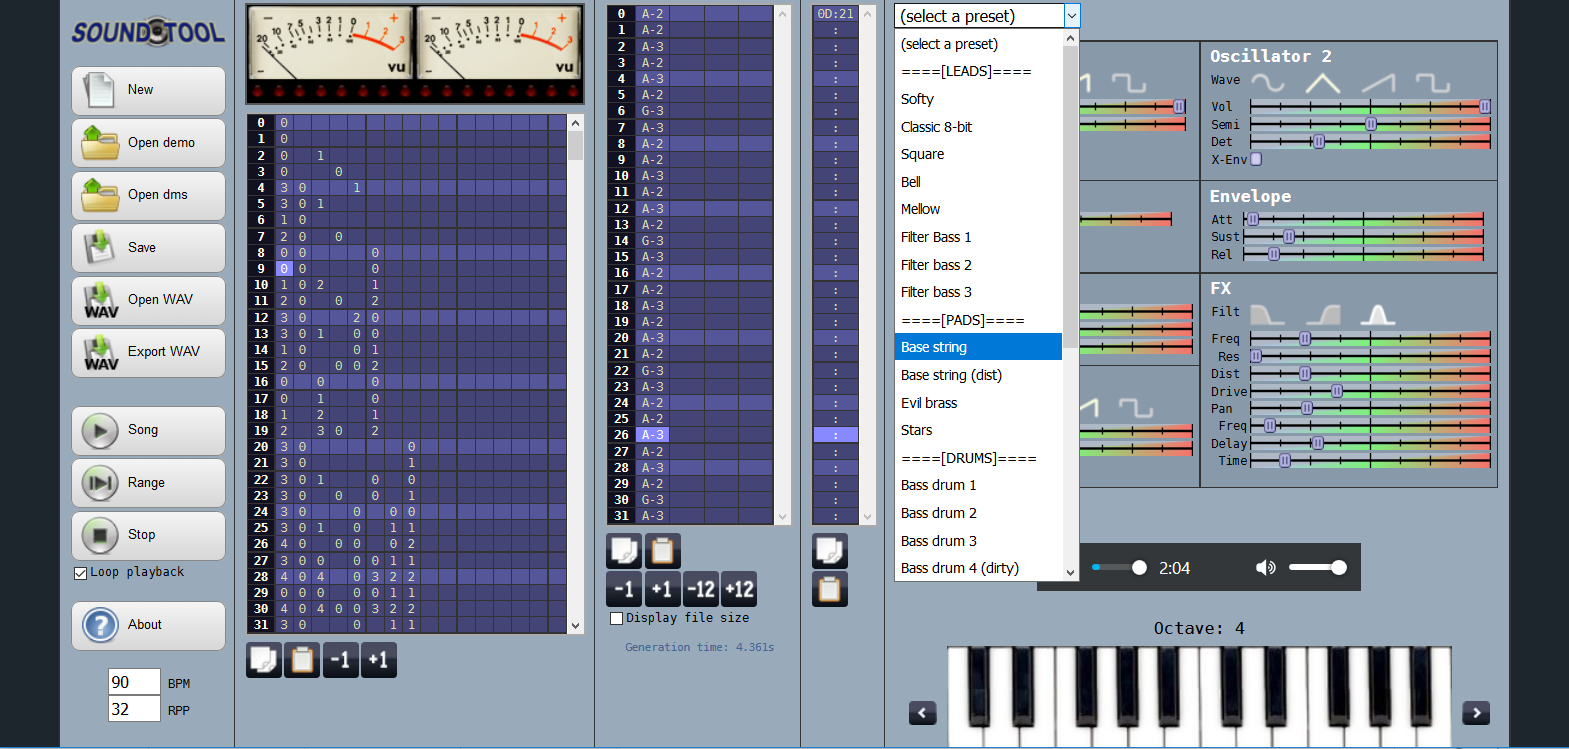
Task: Click the BPM input field
Action: tap(134, 682)
